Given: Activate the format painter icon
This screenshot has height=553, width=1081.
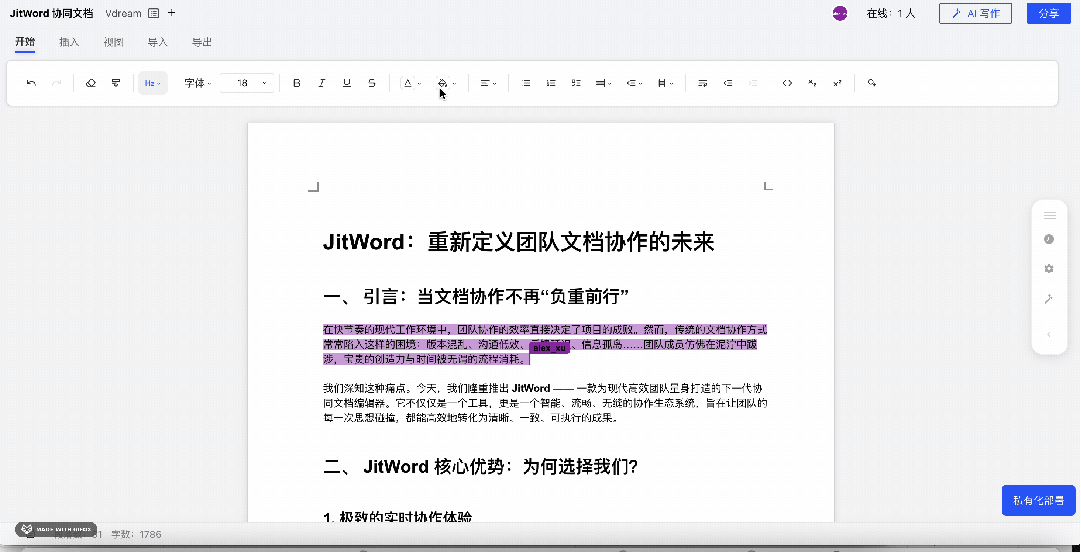Looking at the screenshot, I should [x=116, y=83].
